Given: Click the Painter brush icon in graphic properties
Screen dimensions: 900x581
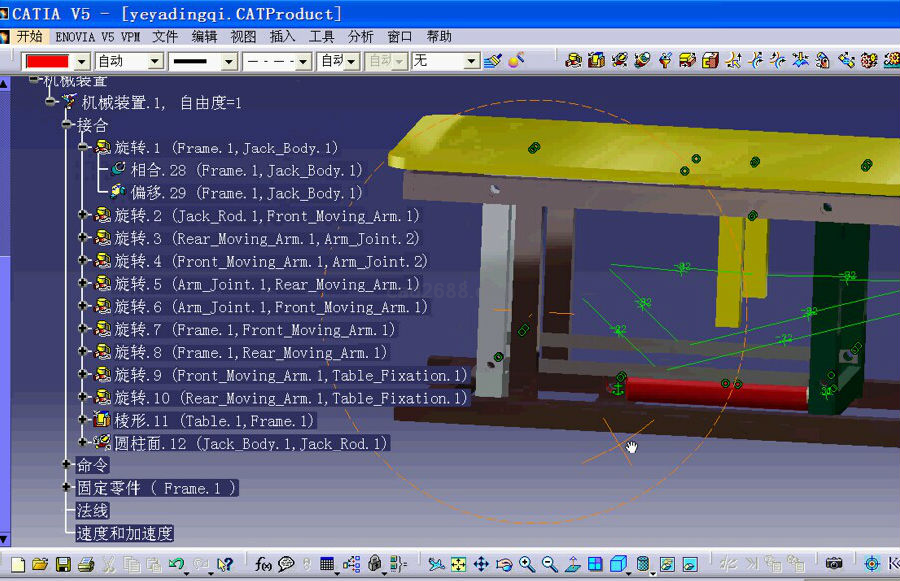Looking at the screenshot, I should [x=492, y=61].
